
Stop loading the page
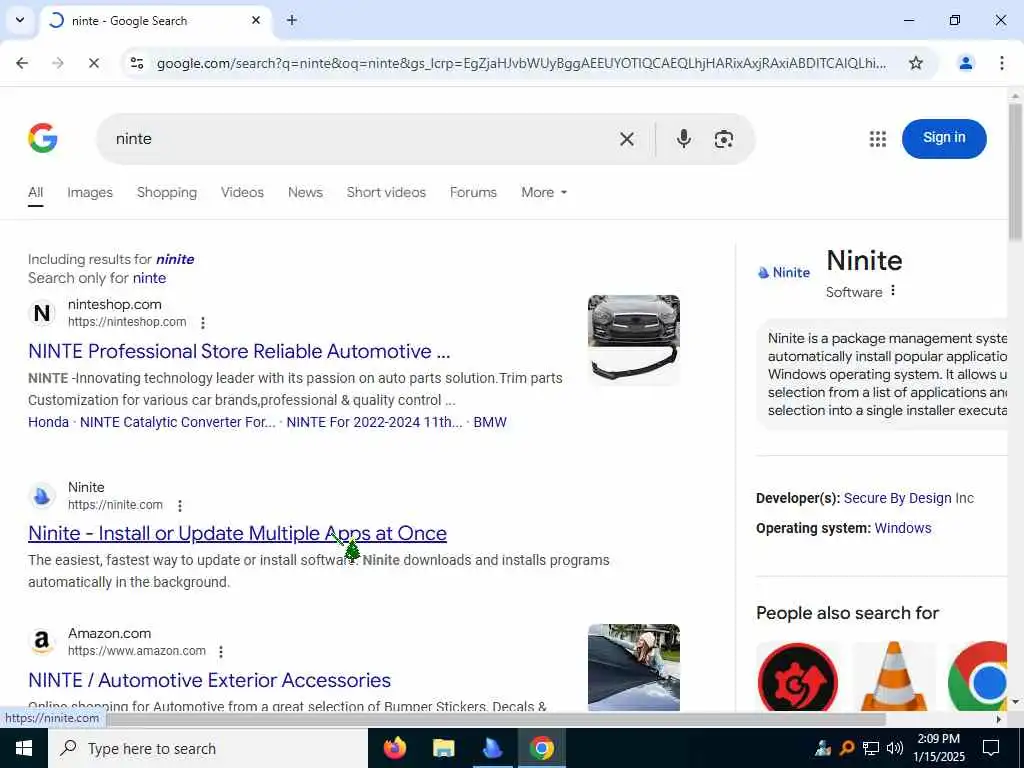click(93, 63)
